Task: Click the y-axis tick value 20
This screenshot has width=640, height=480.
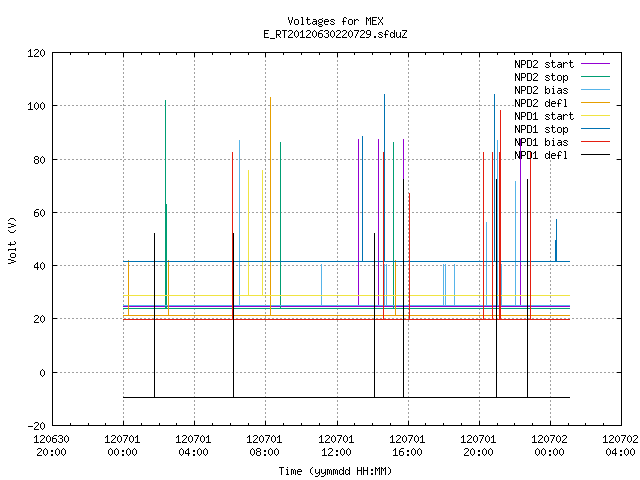Action: click(x=39, y=319)
